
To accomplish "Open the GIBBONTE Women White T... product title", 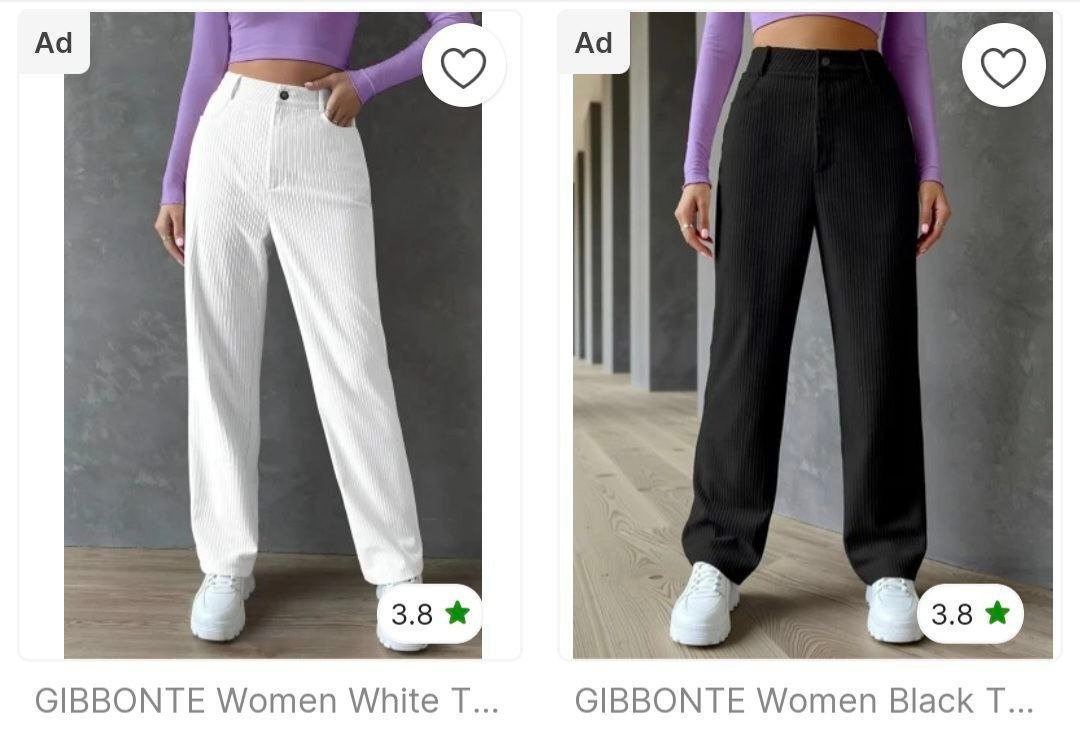I will pyautogui.click(x=267, y=701).
